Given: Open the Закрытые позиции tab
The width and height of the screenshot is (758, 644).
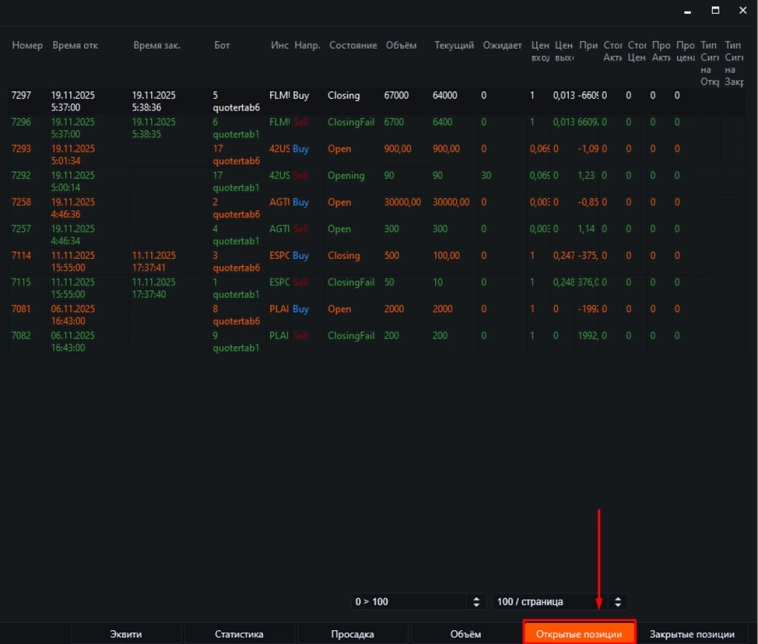Looking at the screenshot, I should tap(692, 634).
